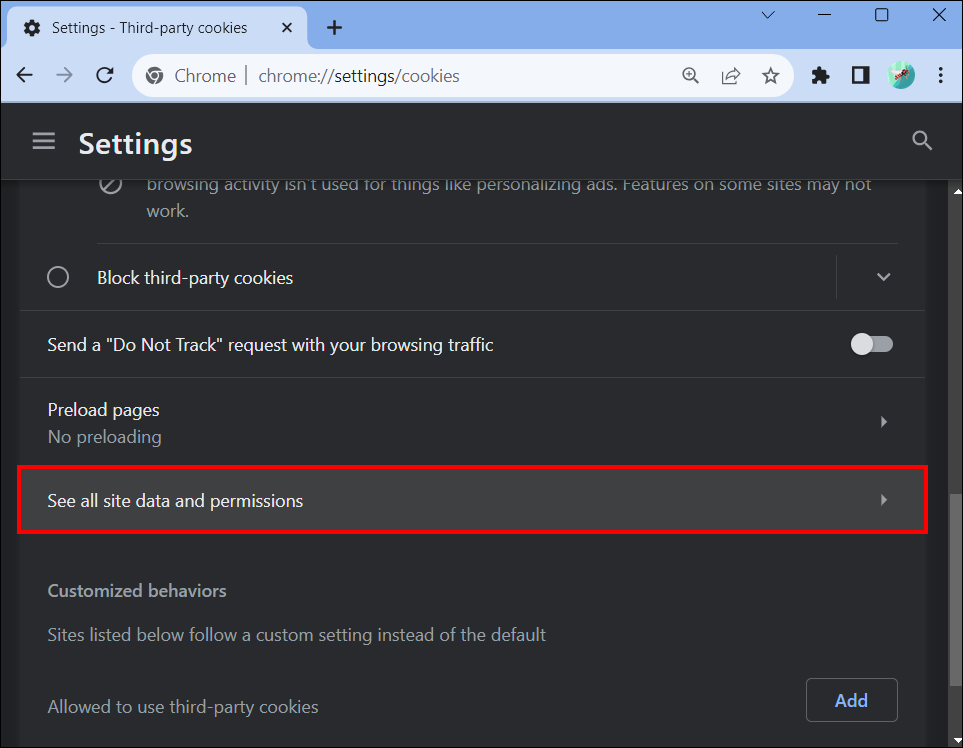Open Preload pages arrow
Image resolution: width=963 pixels, height=748 pixels.
(x=884, y=422)
